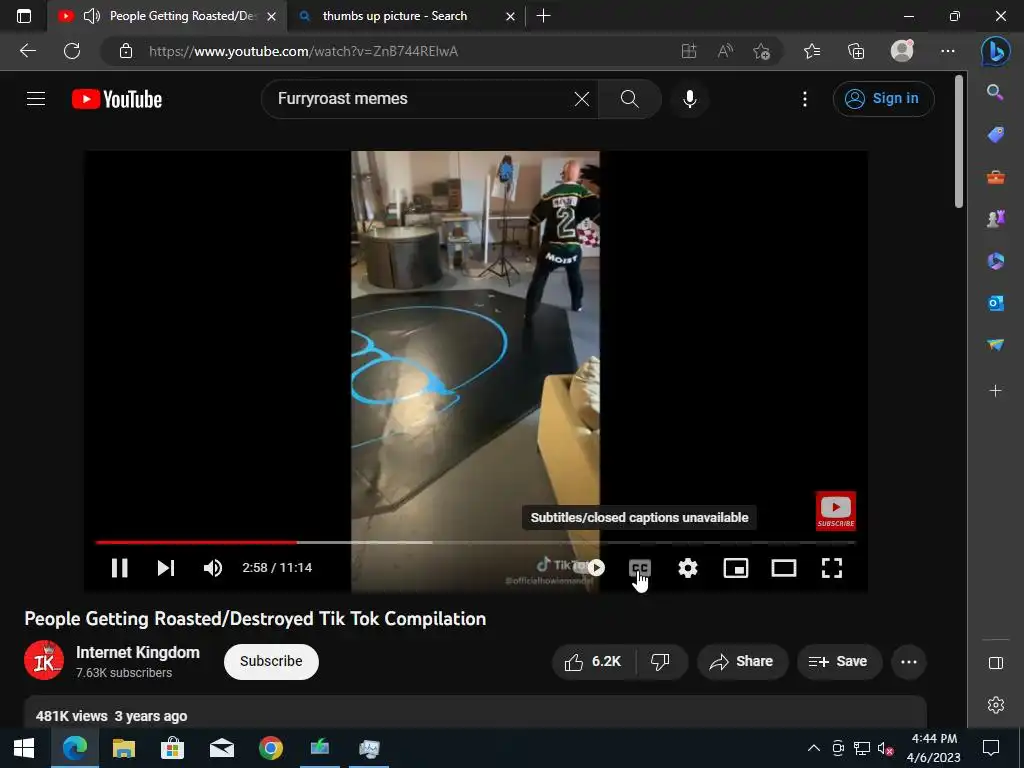The width and height of the screenshot is (1024, 768).
Task: Open the Windows Start menu
Action: click(24, 748)
